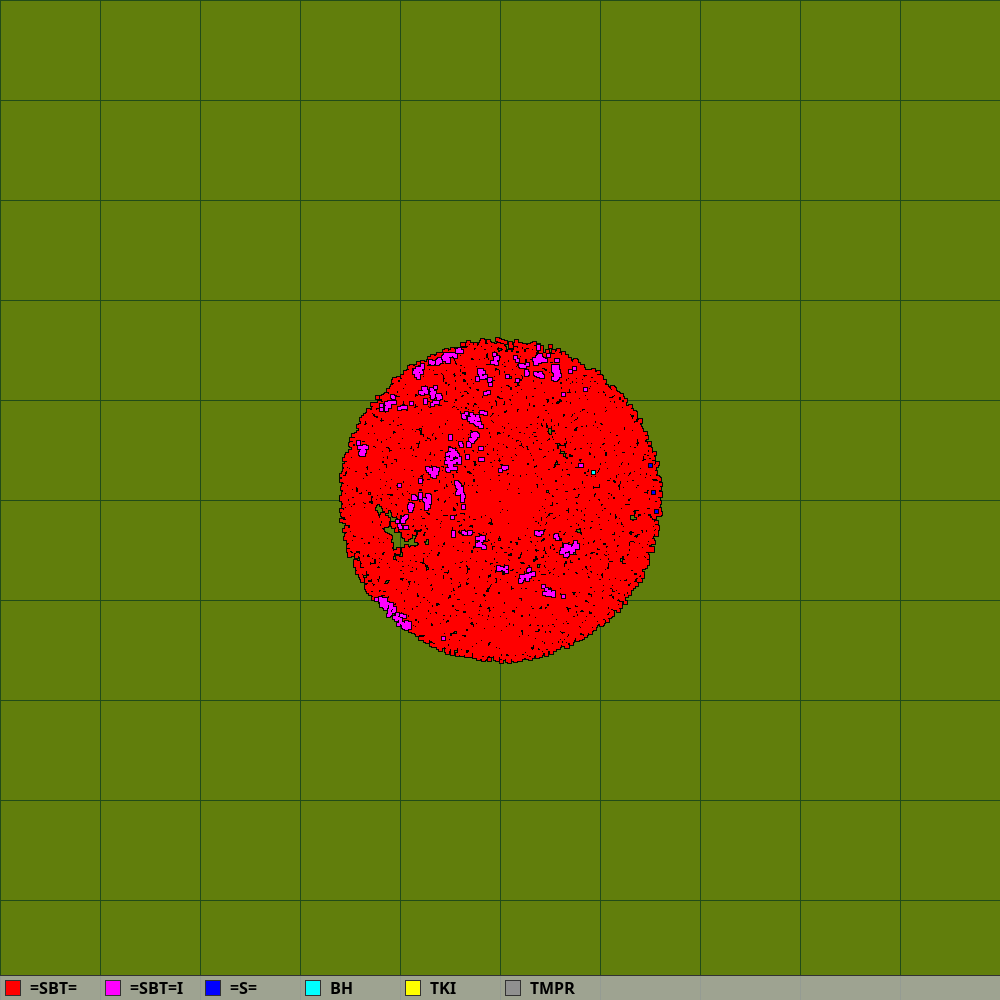The height and width of the screenshot is (1000, 1000).
Task: Click the cyan BH legend swatch
Action: coord(313,988)
